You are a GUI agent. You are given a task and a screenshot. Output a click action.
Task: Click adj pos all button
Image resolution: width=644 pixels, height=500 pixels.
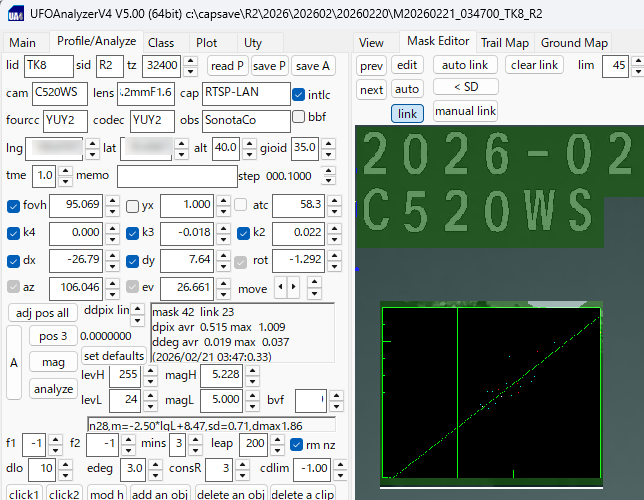click(42, 313)
